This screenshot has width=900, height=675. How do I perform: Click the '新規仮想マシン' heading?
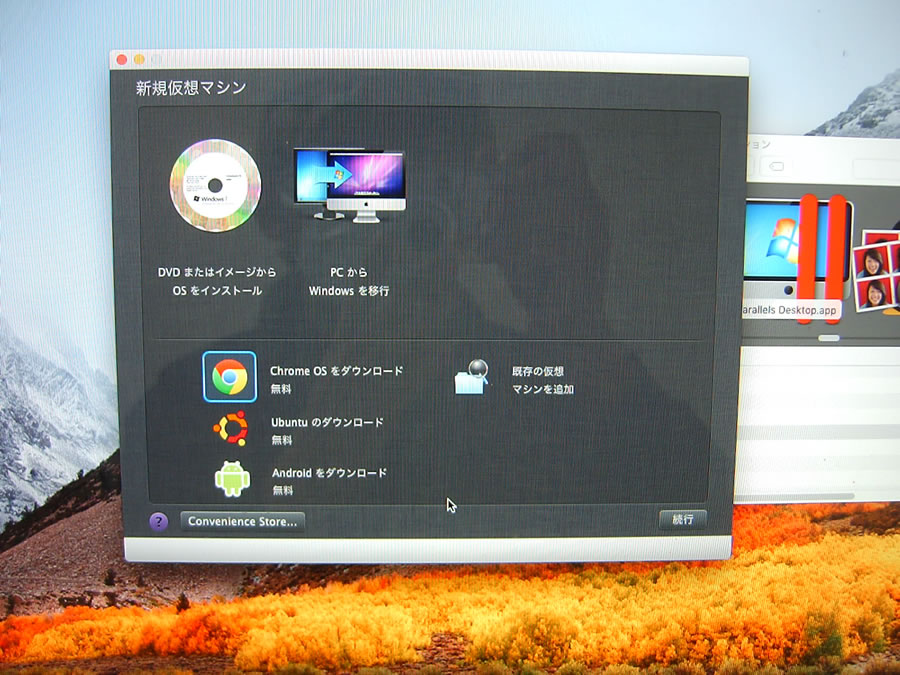pos(191,87)
